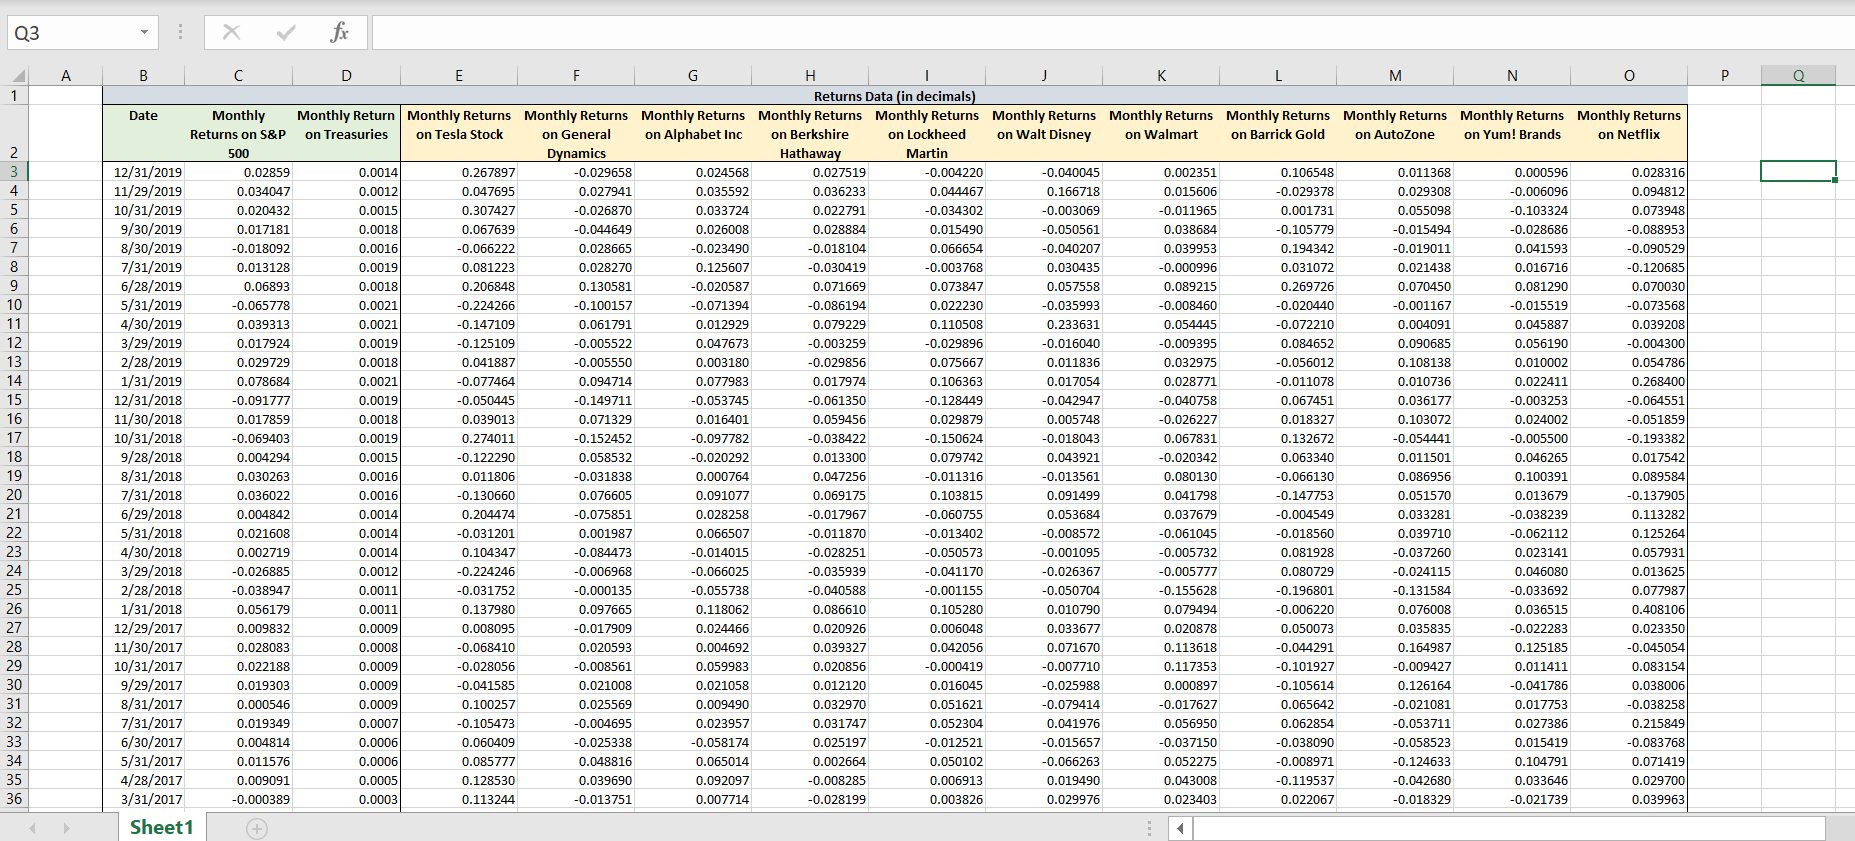Open the Name Box dropdown arrow
The height and width of the screenshot is (841, 1855).
tap(144, 32)
